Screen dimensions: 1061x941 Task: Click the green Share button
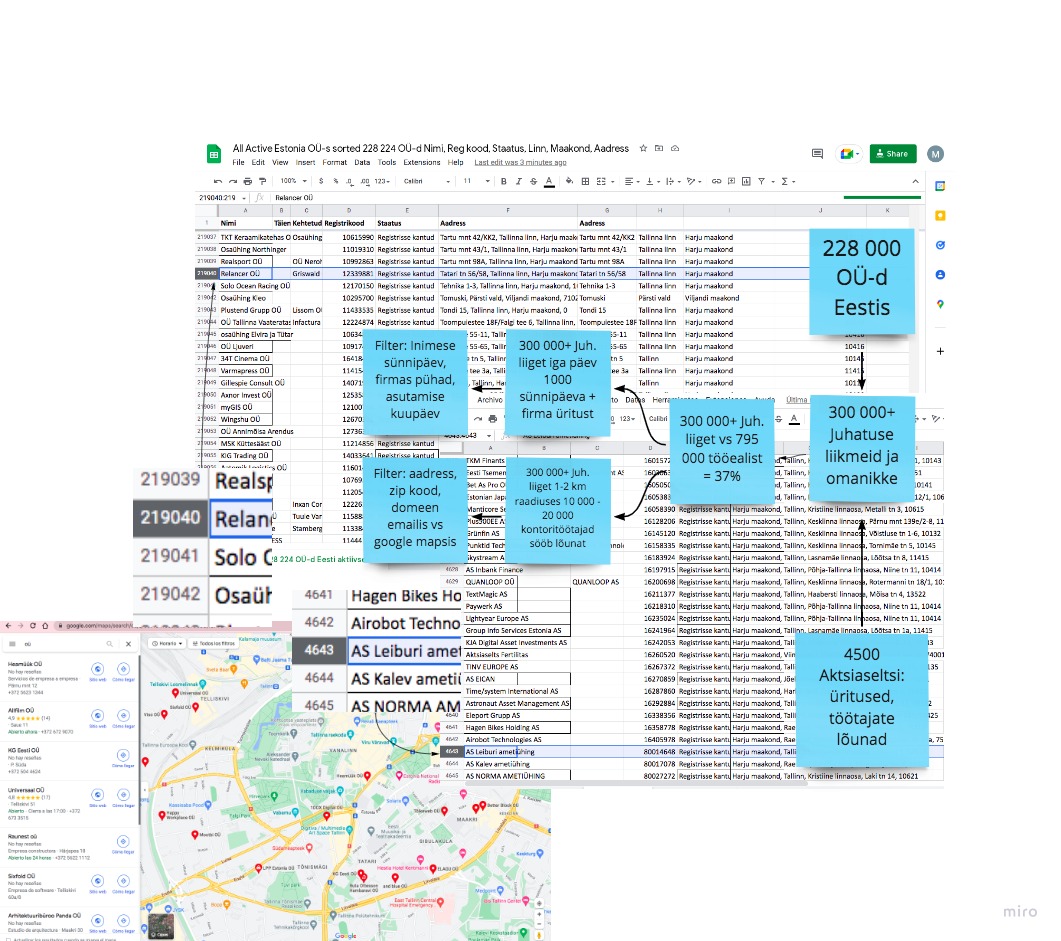point(893,154)
